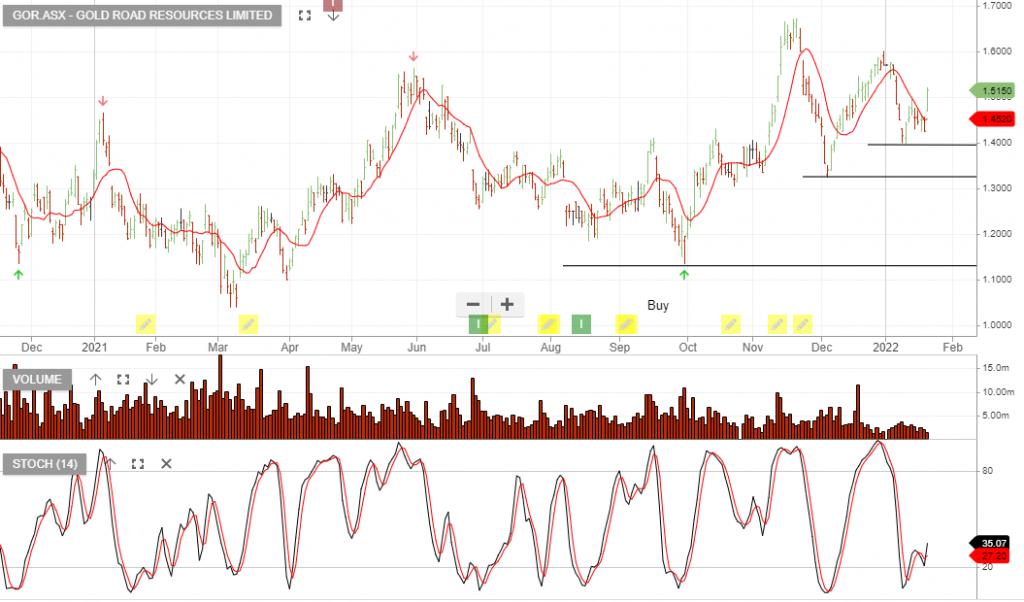Viewport: 1024px width, 602px height.
Task: Select the green 1.5150 price tag
Action: (x=992, y=91)
